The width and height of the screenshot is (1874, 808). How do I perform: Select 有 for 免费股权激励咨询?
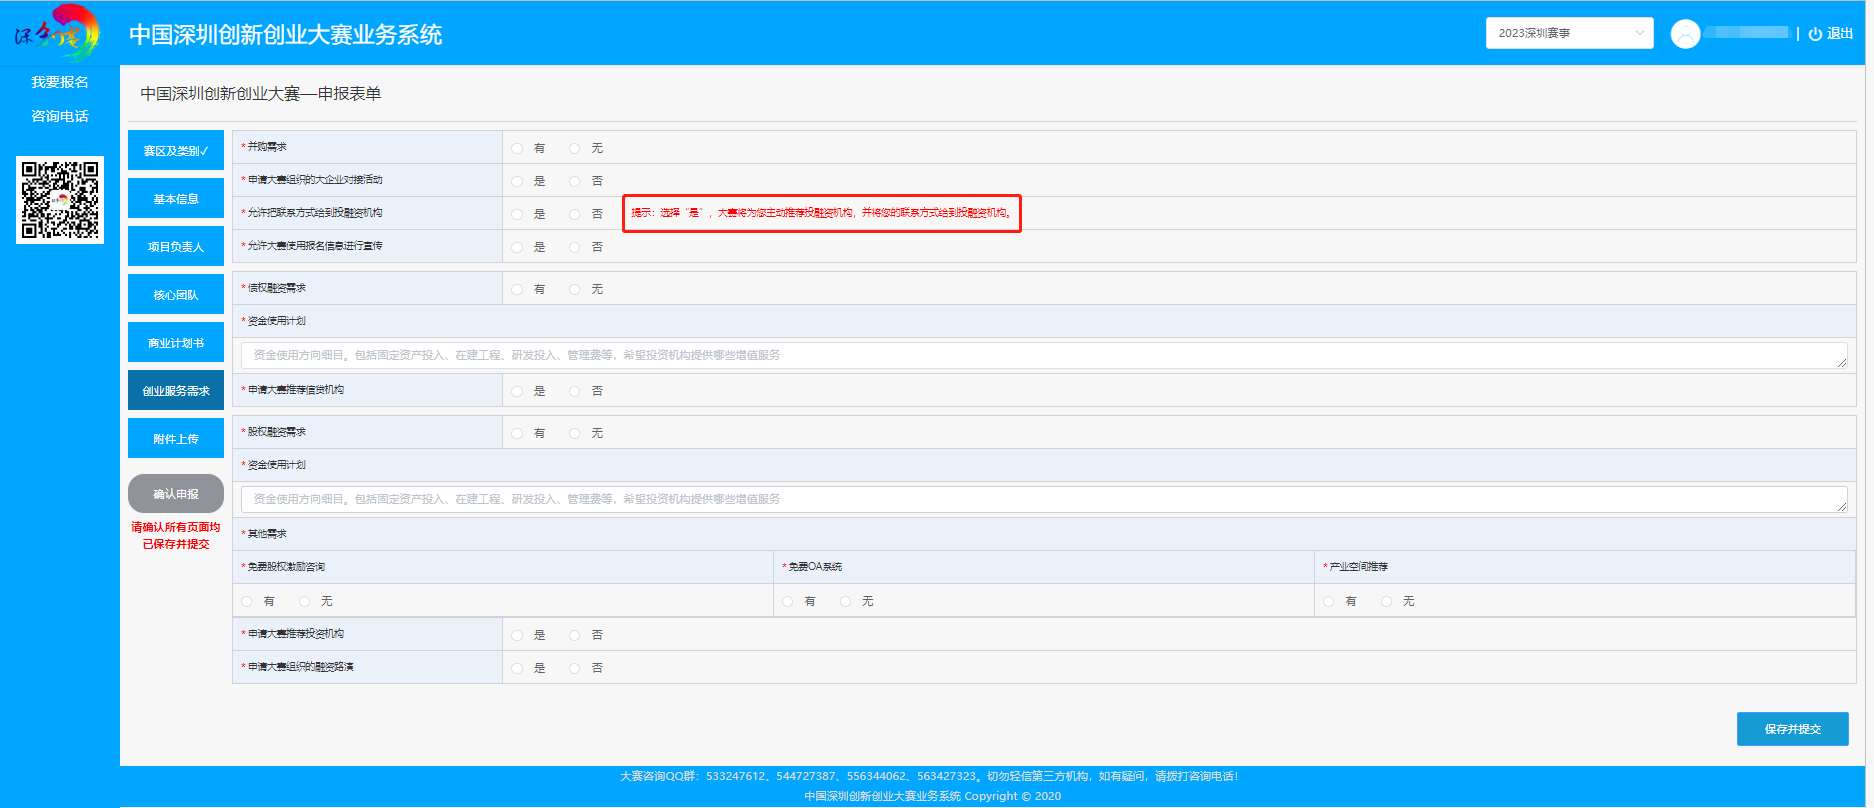coord(247,601)
